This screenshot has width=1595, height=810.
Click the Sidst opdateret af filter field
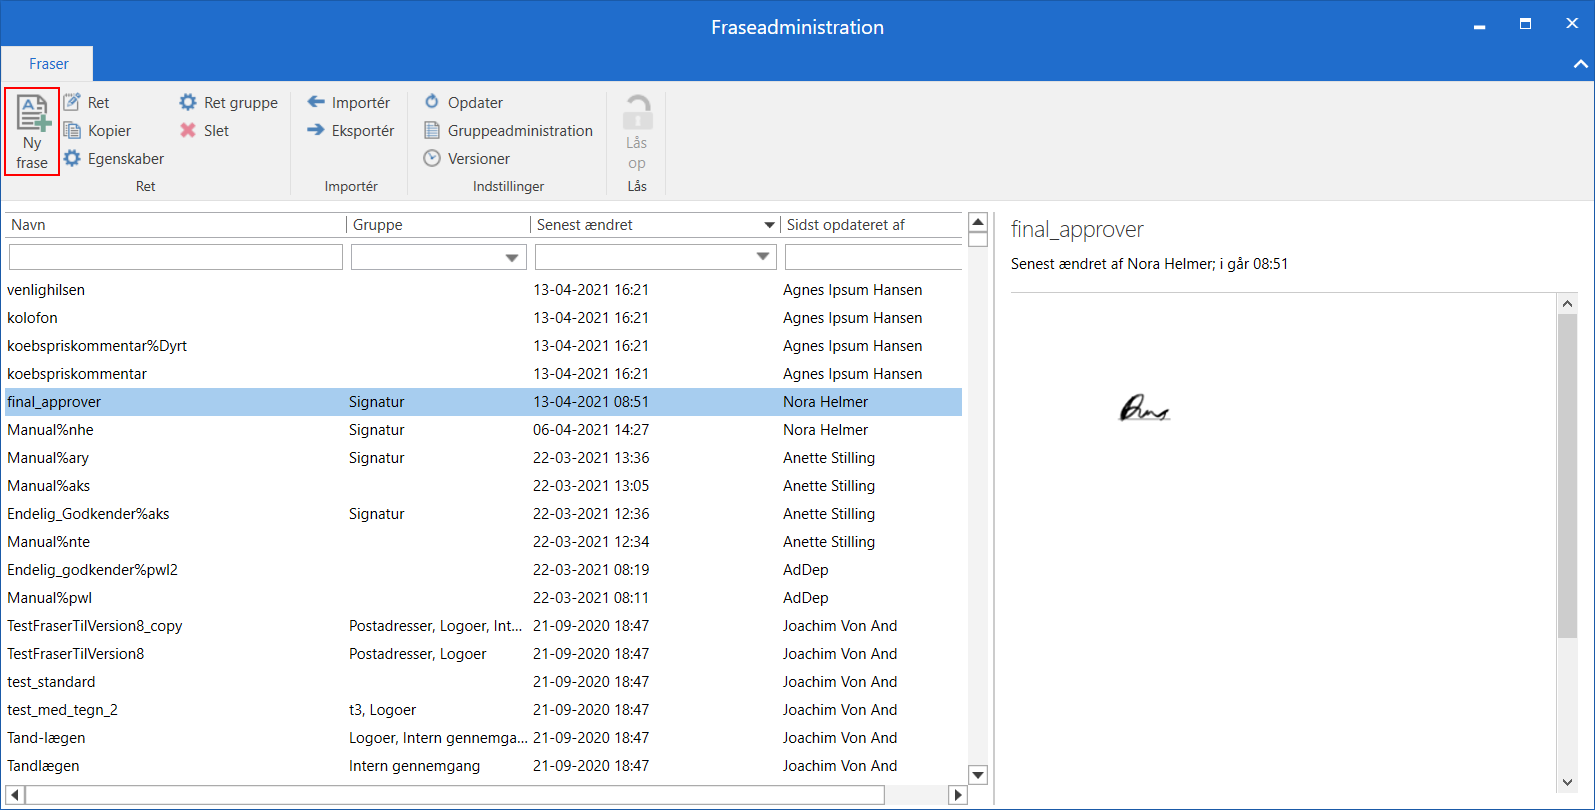(874, 257)
